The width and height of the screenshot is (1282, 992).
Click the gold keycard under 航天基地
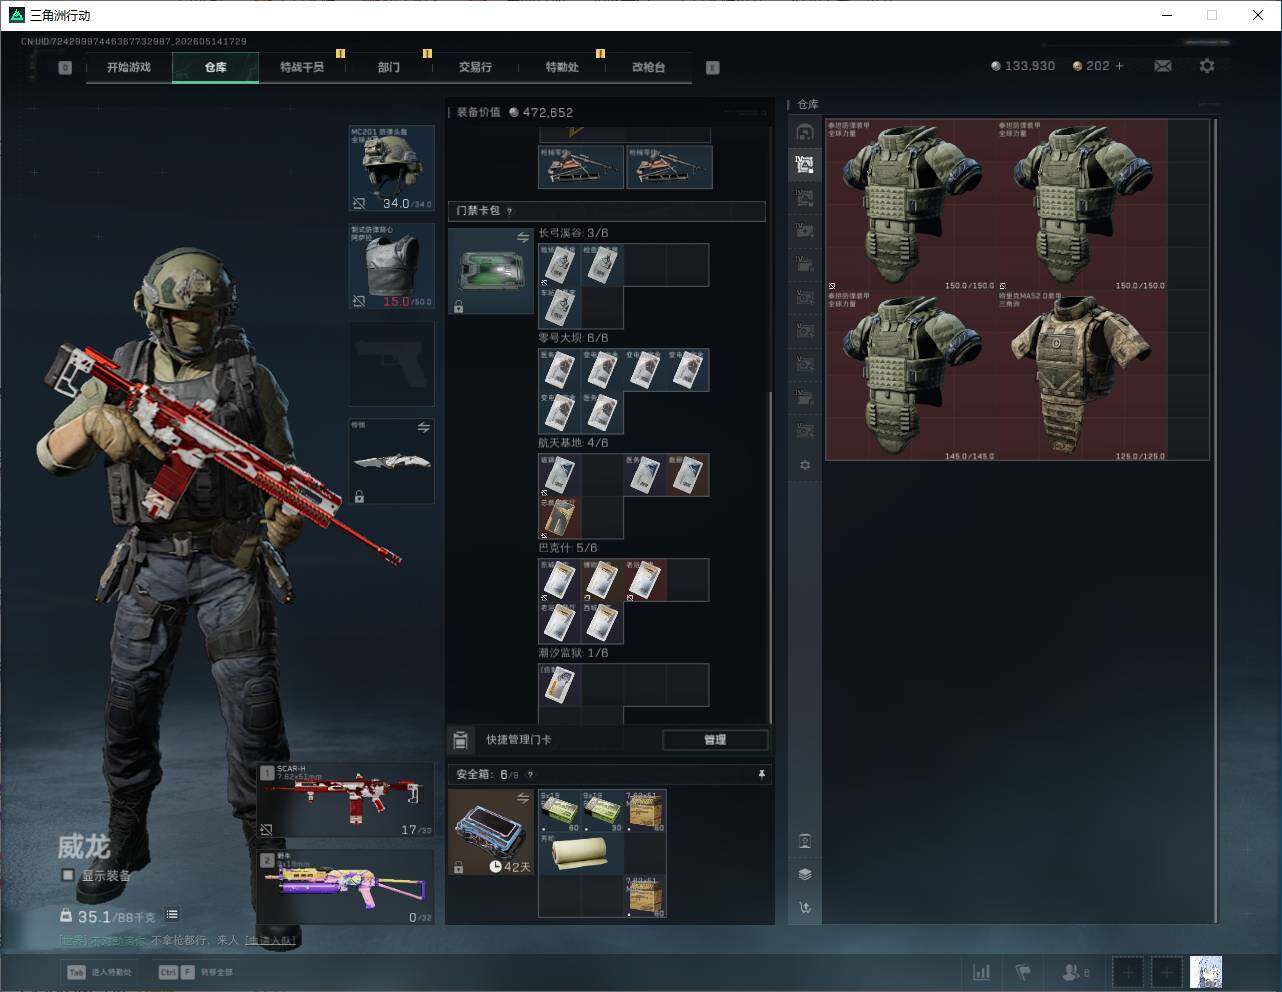click(x=560, y=518)
